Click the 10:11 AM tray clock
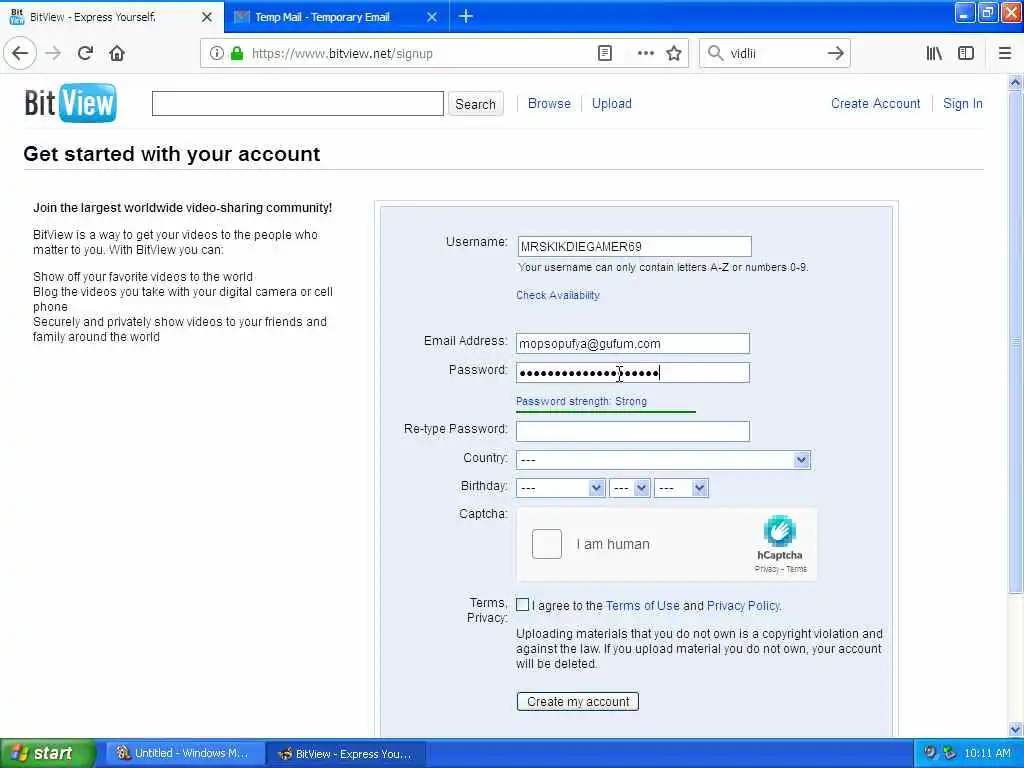 (987, 754)
